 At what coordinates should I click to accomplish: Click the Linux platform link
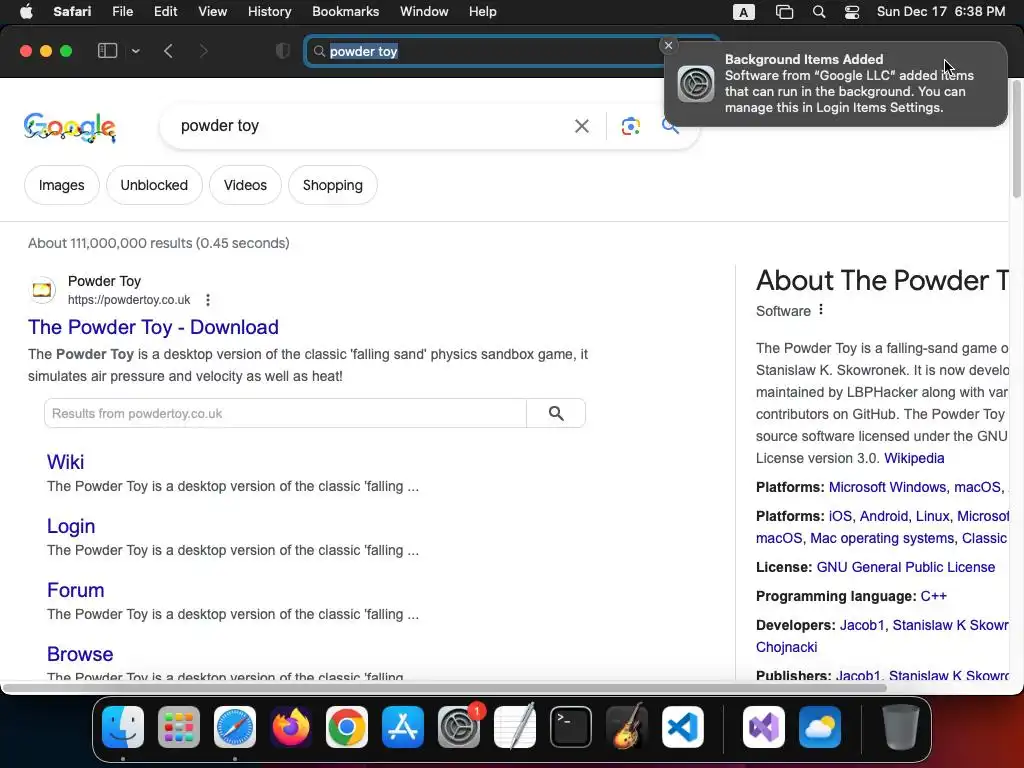932,516
